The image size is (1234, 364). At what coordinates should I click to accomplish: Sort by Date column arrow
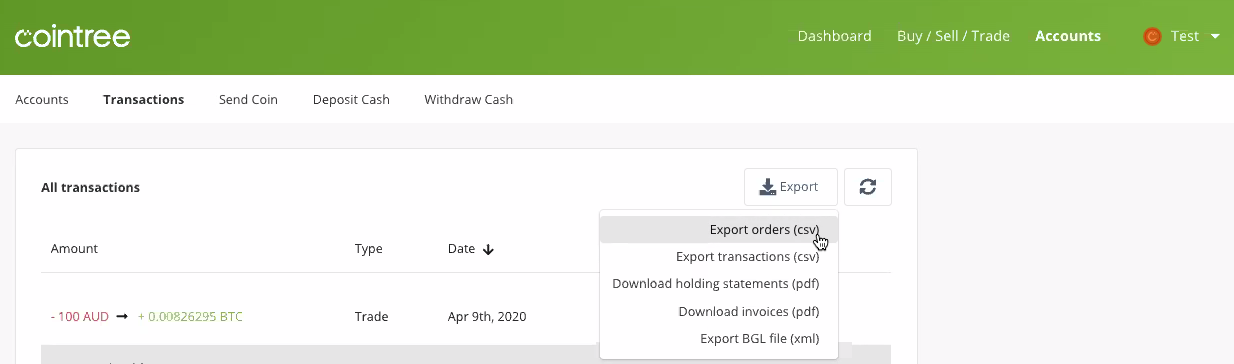pos(488,249)
